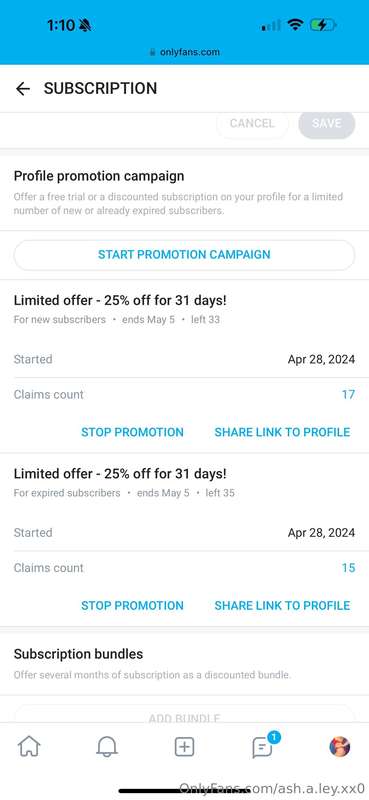Open the profile avatar thumbnail

[x=339, y=747]
